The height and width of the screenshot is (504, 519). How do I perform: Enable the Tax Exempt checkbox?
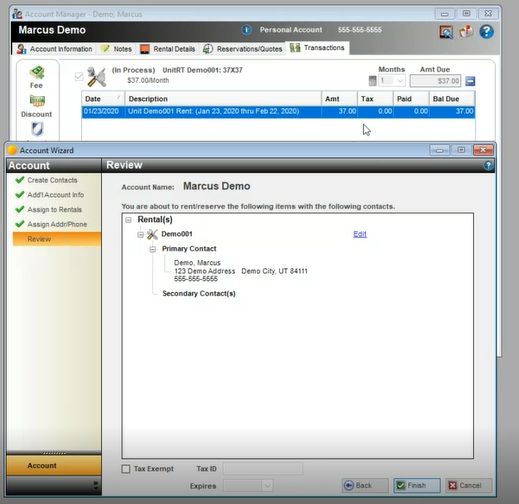[x=126, y=469]
